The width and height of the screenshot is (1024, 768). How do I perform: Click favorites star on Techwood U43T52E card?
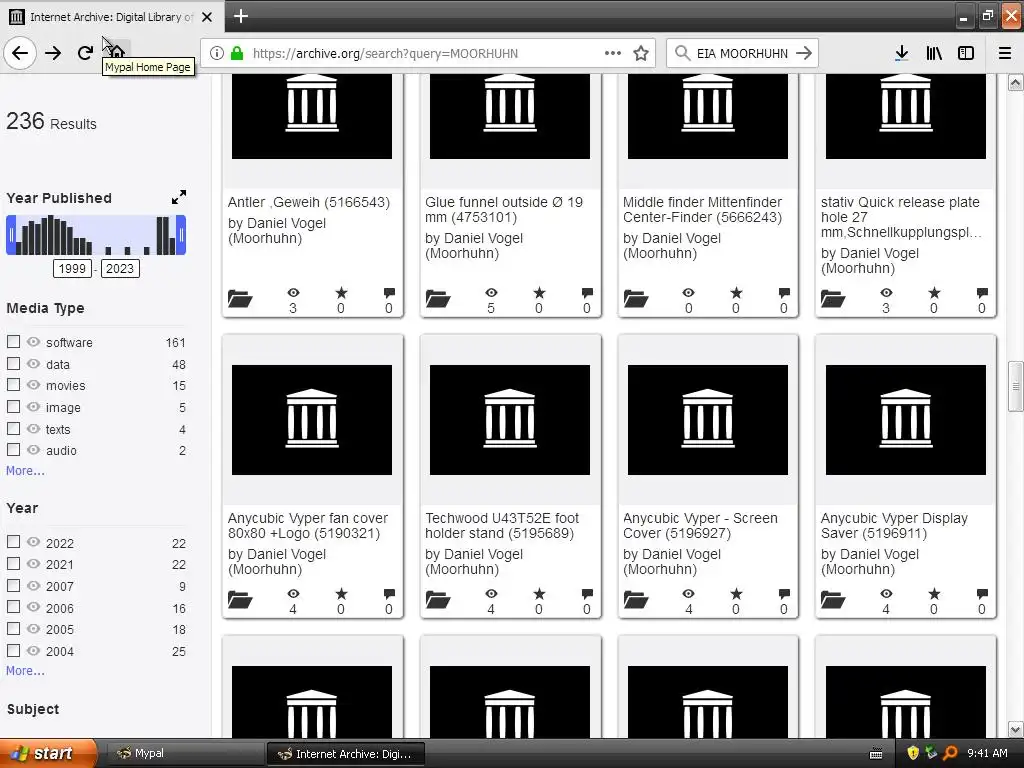coord(539,594)
